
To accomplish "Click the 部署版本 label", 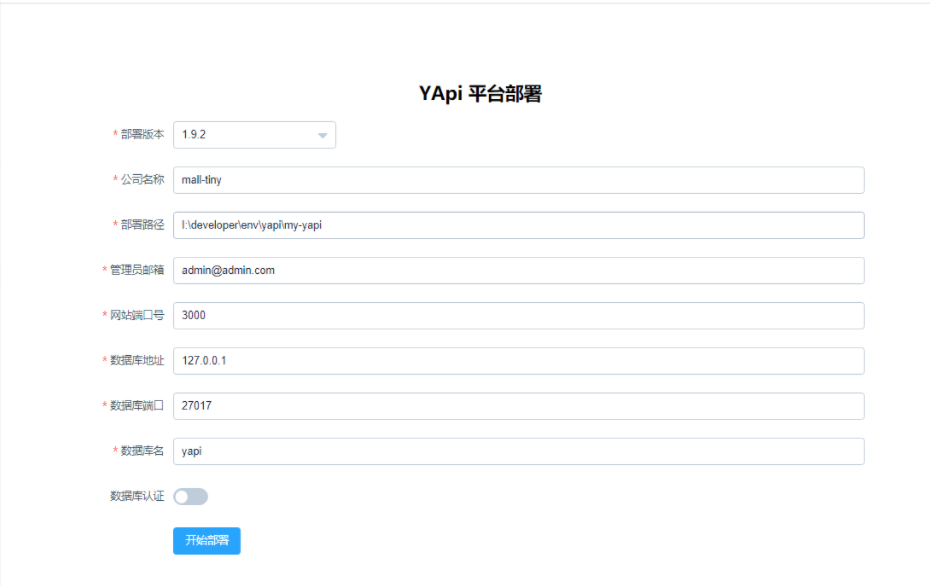I will 142,135.
